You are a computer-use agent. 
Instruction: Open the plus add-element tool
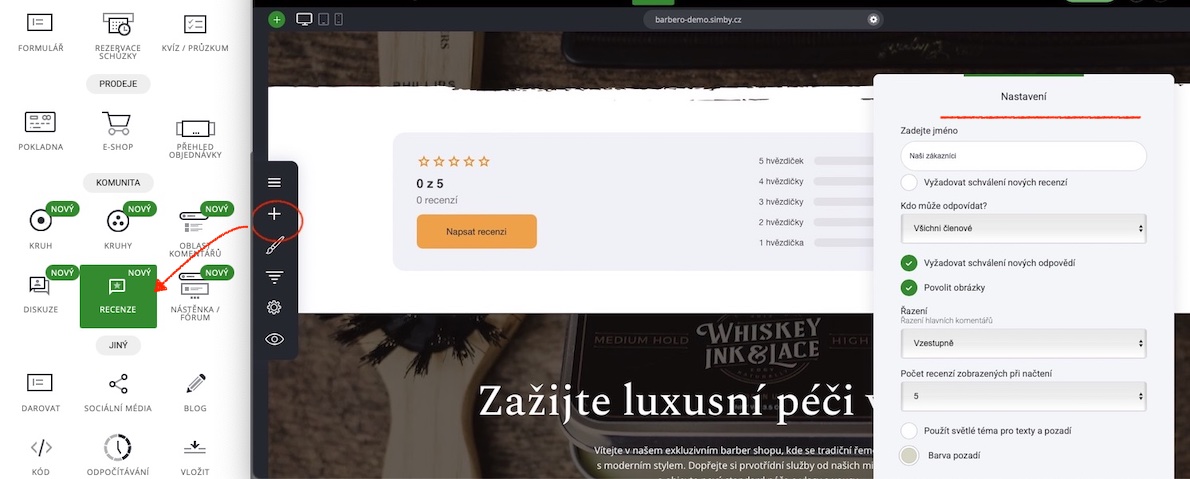(x=275, y=215)
